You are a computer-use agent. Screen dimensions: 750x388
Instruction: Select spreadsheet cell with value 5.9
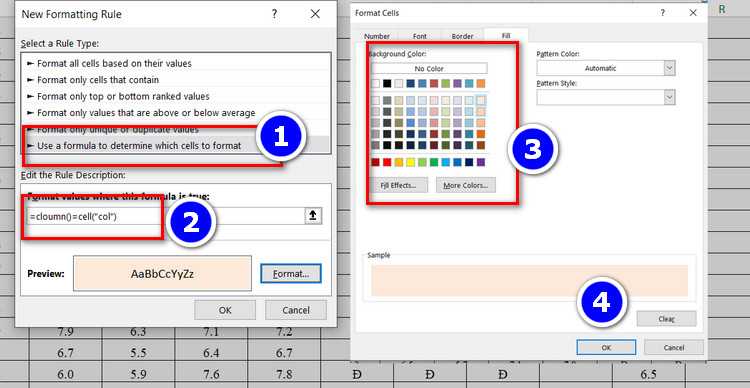tap(138, 375)
